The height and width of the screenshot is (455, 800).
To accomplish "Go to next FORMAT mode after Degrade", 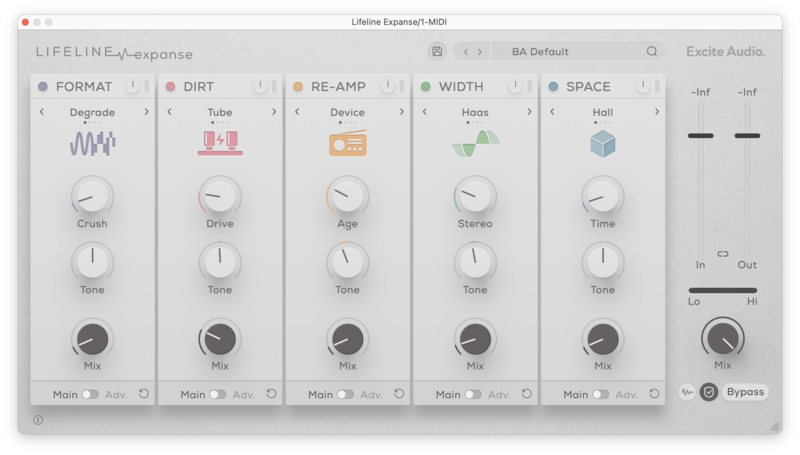I will pos(146,112).
